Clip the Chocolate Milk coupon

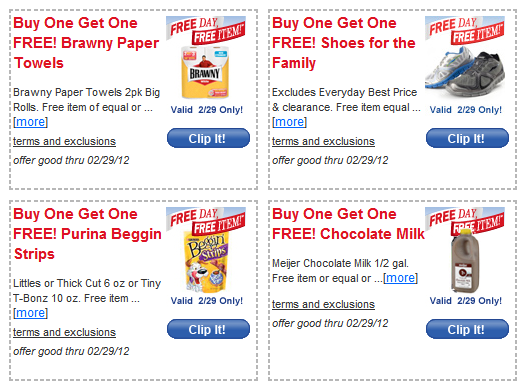[467, 329]
